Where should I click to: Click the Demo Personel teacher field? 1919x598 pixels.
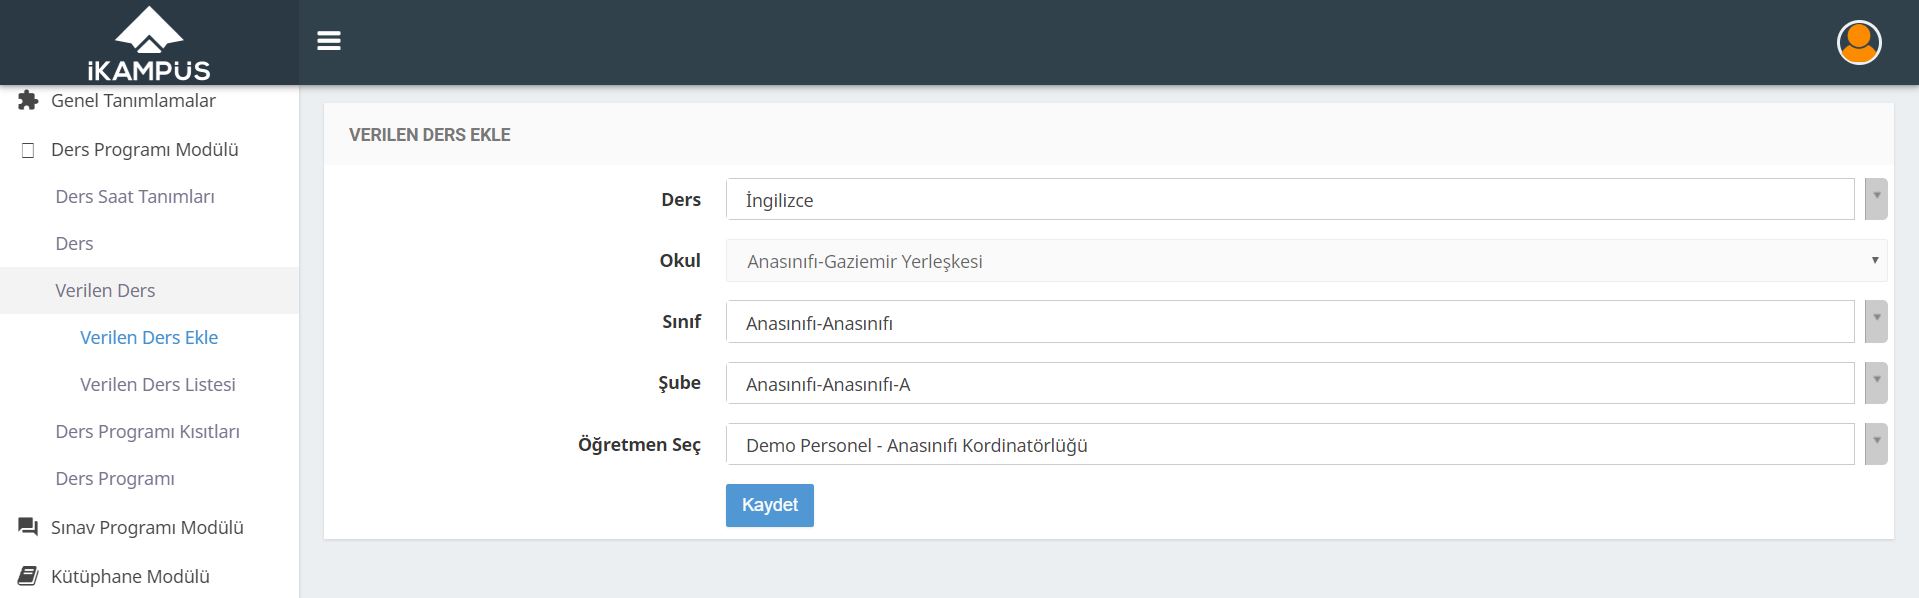click(x=1290, y=444)
